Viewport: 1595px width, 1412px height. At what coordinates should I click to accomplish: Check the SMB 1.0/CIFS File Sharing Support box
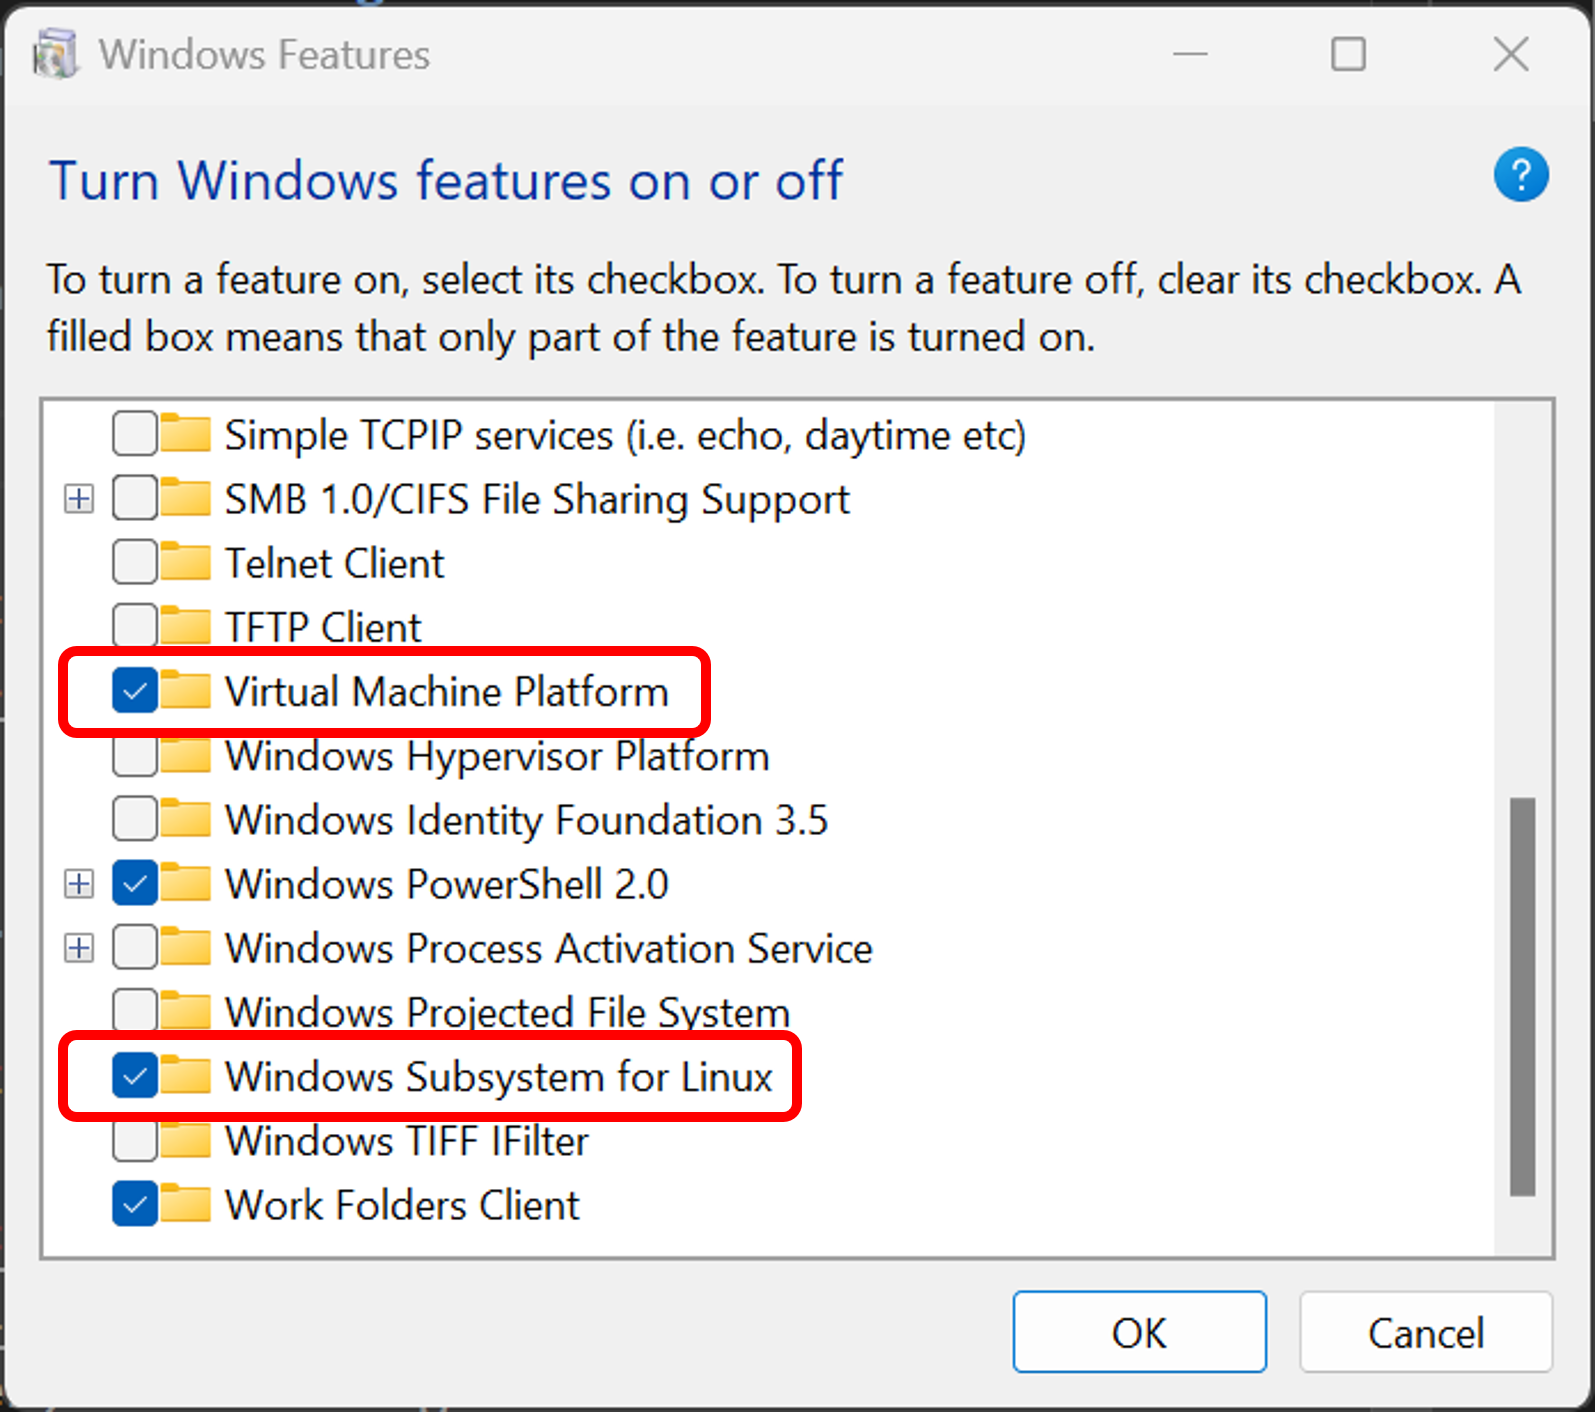point(135,498)
